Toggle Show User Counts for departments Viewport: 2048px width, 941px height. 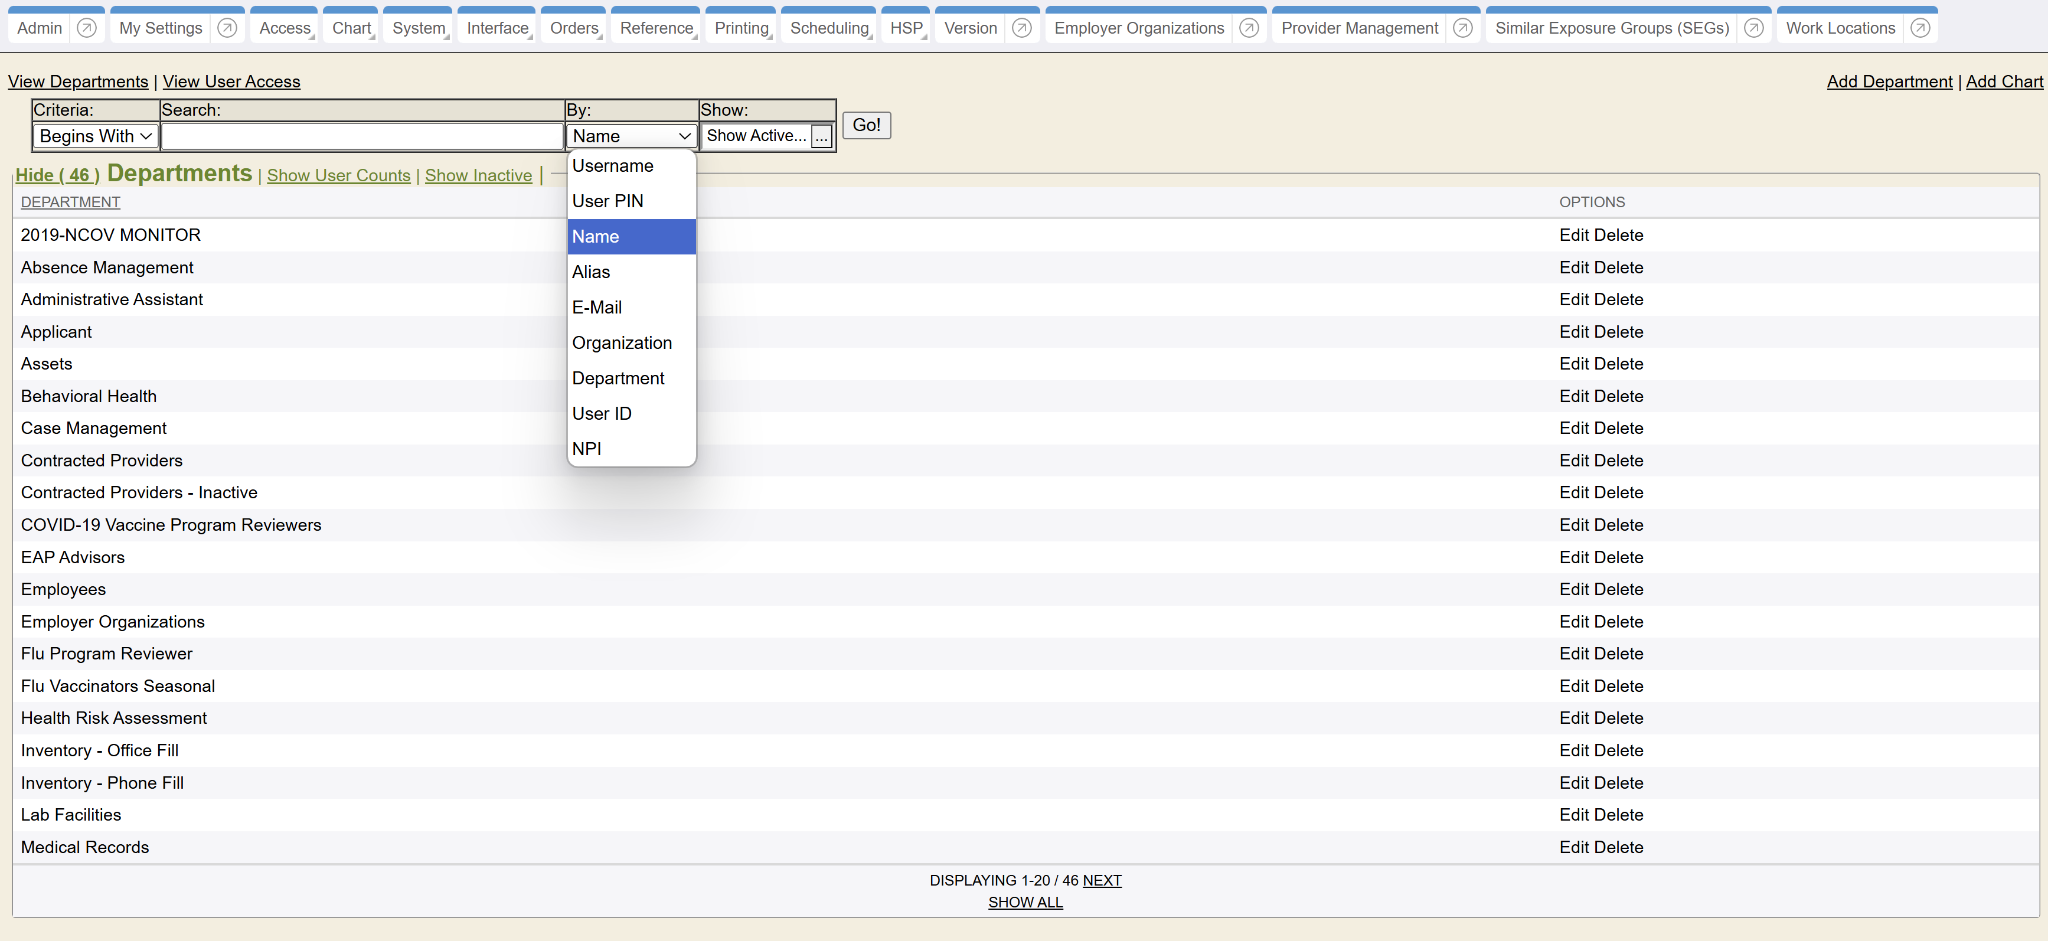[x=338, y=175]
